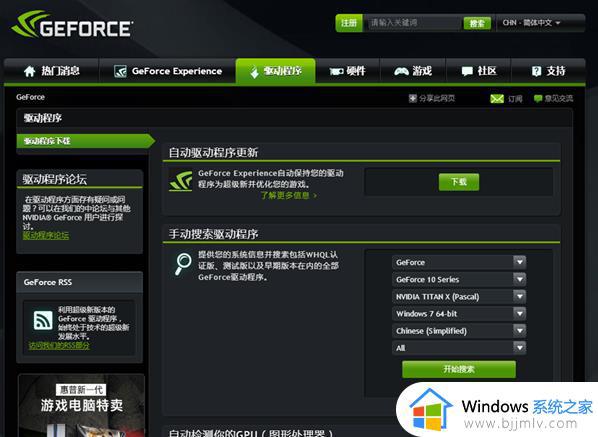The width and height of the screenshot is (598, 437).
Task: Expand the NVIDIA TITAN X (Pascal) dropdown
Action: [459, 297]
